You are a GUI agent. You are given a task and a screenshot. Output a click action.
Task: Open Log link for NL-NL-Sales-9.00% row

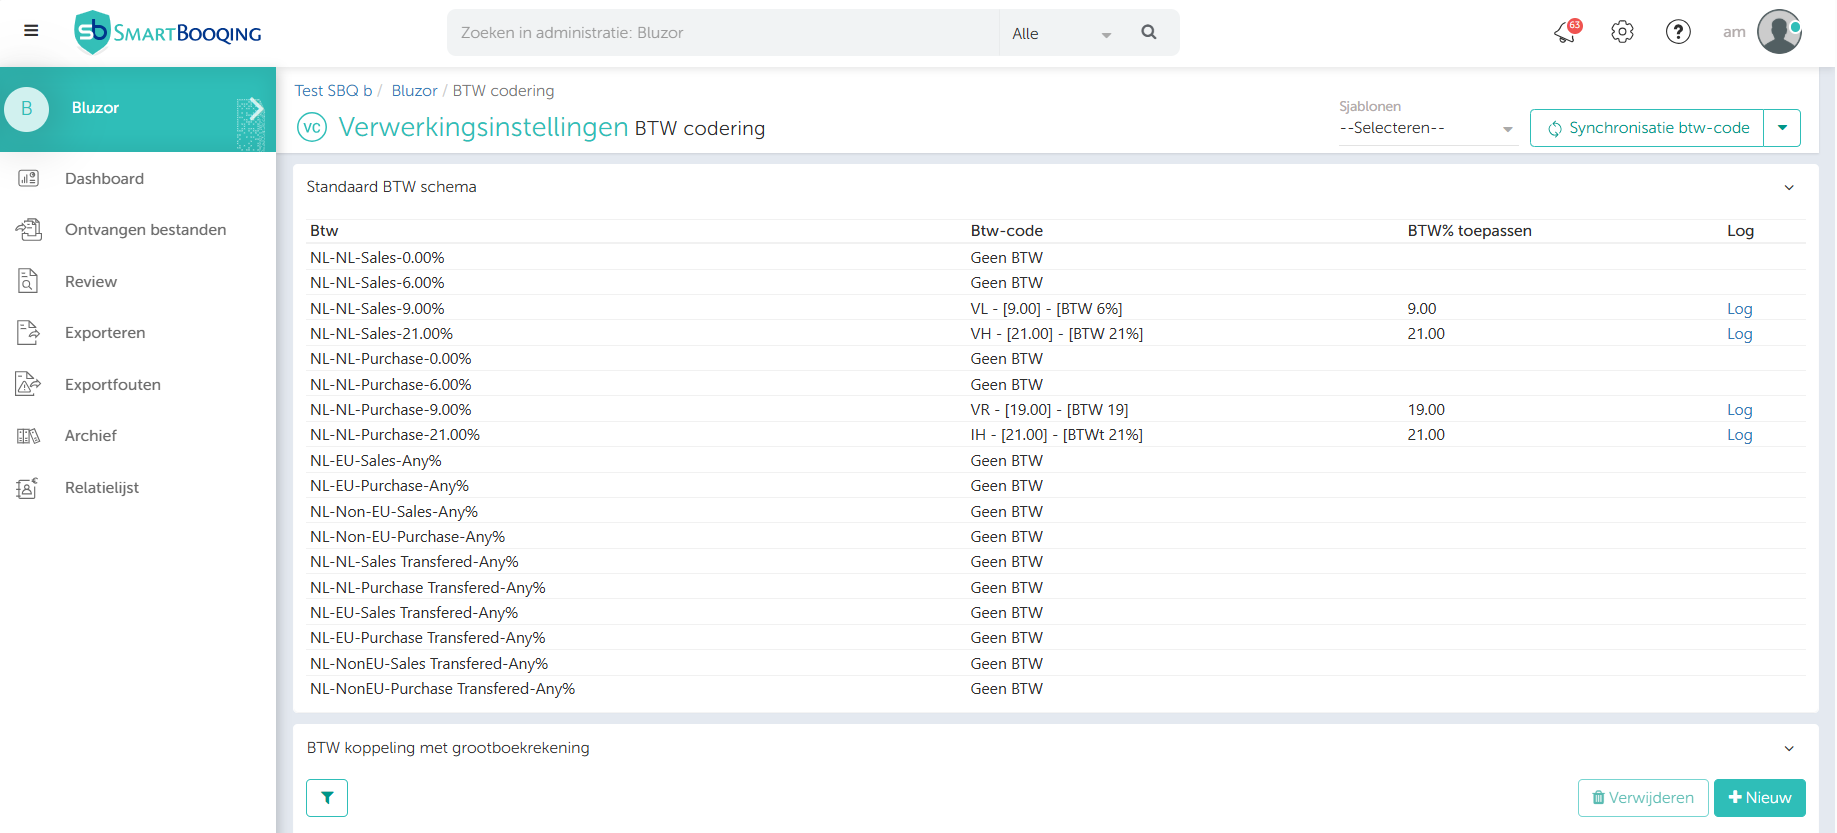coord(1739,309)
